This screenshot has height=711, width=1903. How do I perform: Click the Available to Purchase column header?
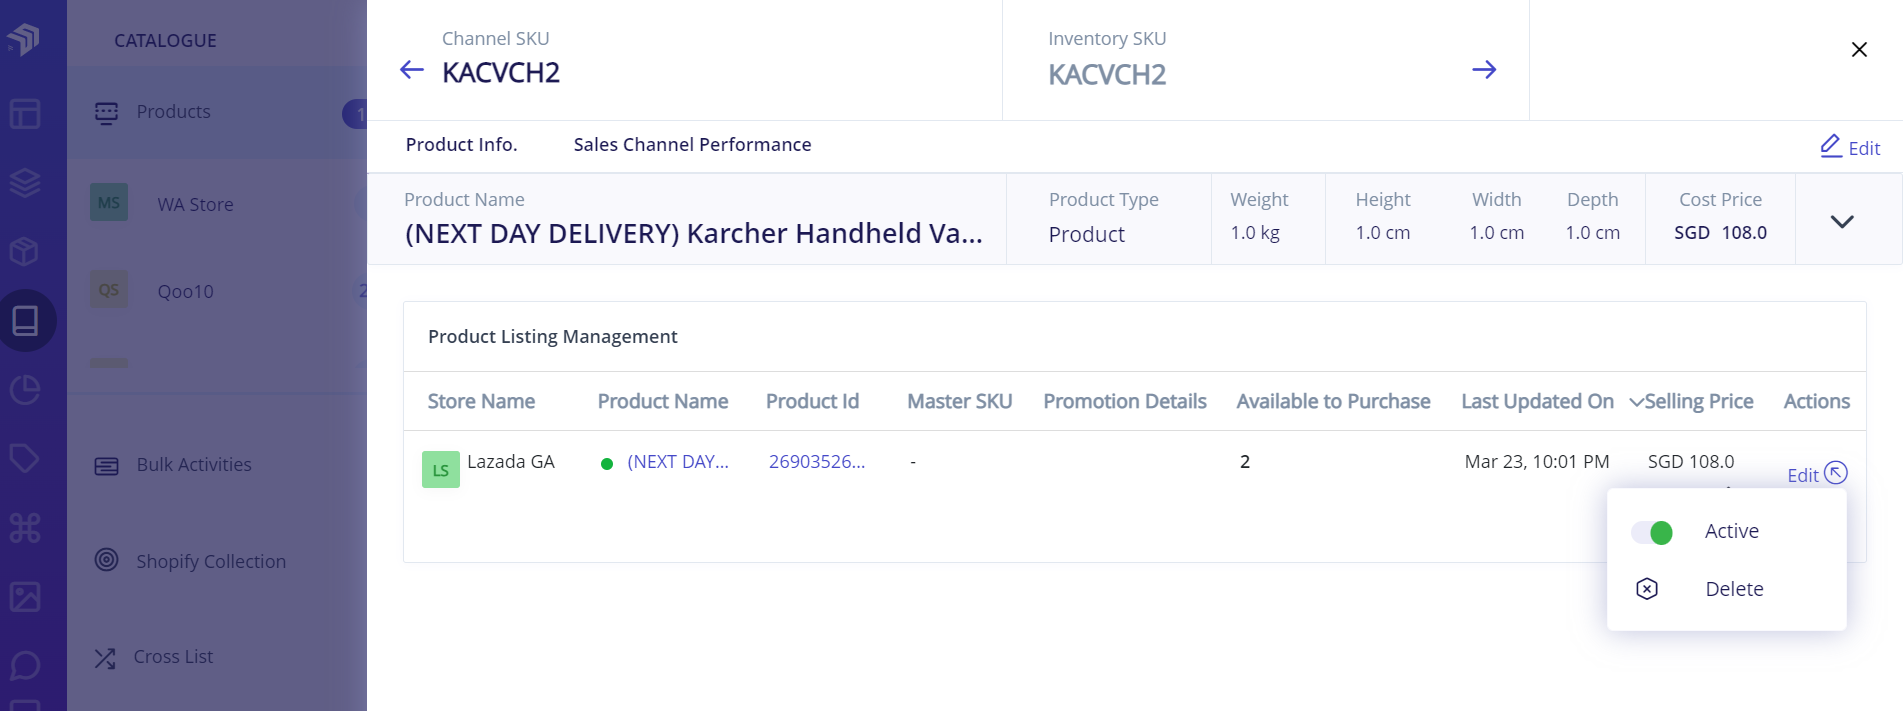(1333, 401)
